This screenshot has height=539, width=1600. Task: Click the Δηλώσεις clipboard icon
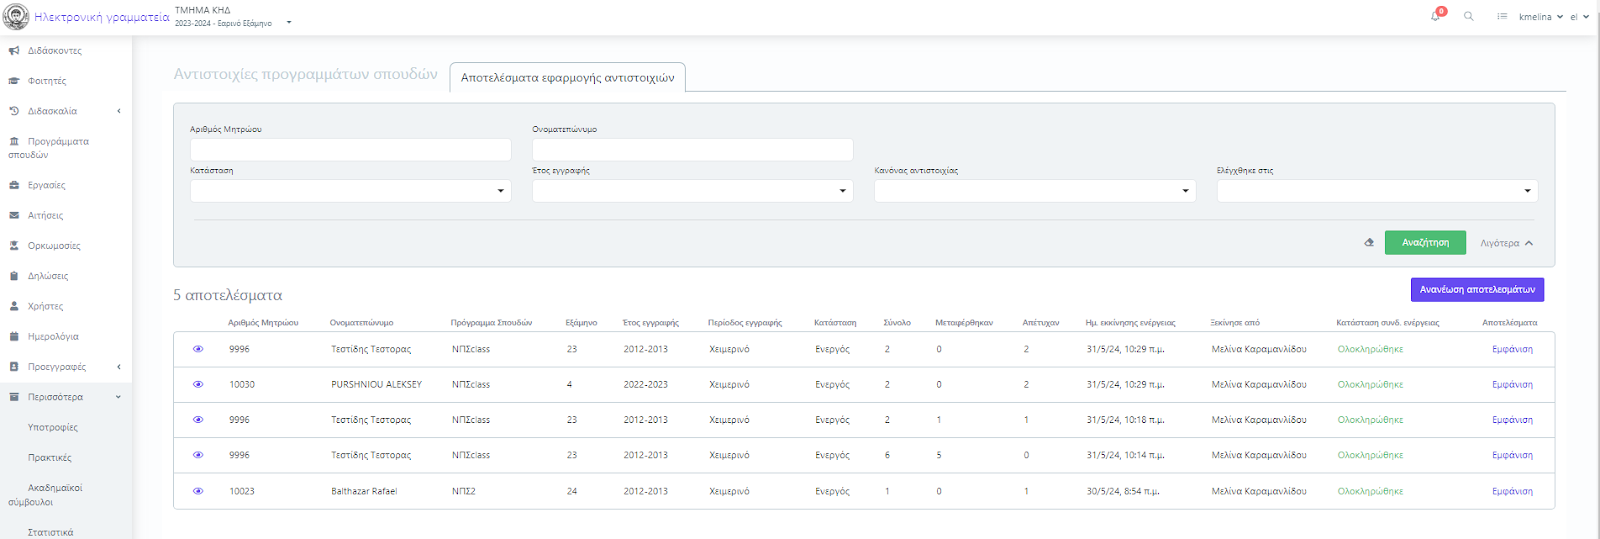click(x=14, y=276)
